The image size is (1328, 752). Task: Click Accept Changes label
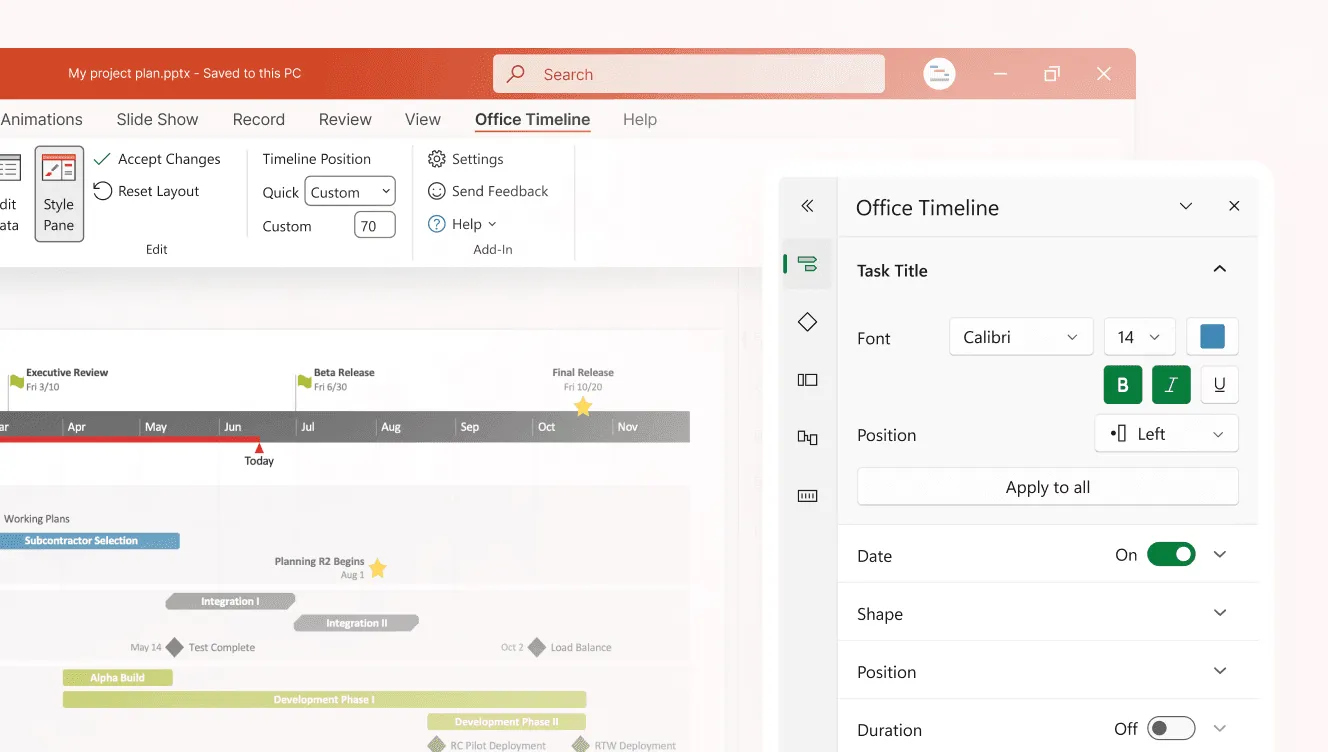tap(169, 159)
